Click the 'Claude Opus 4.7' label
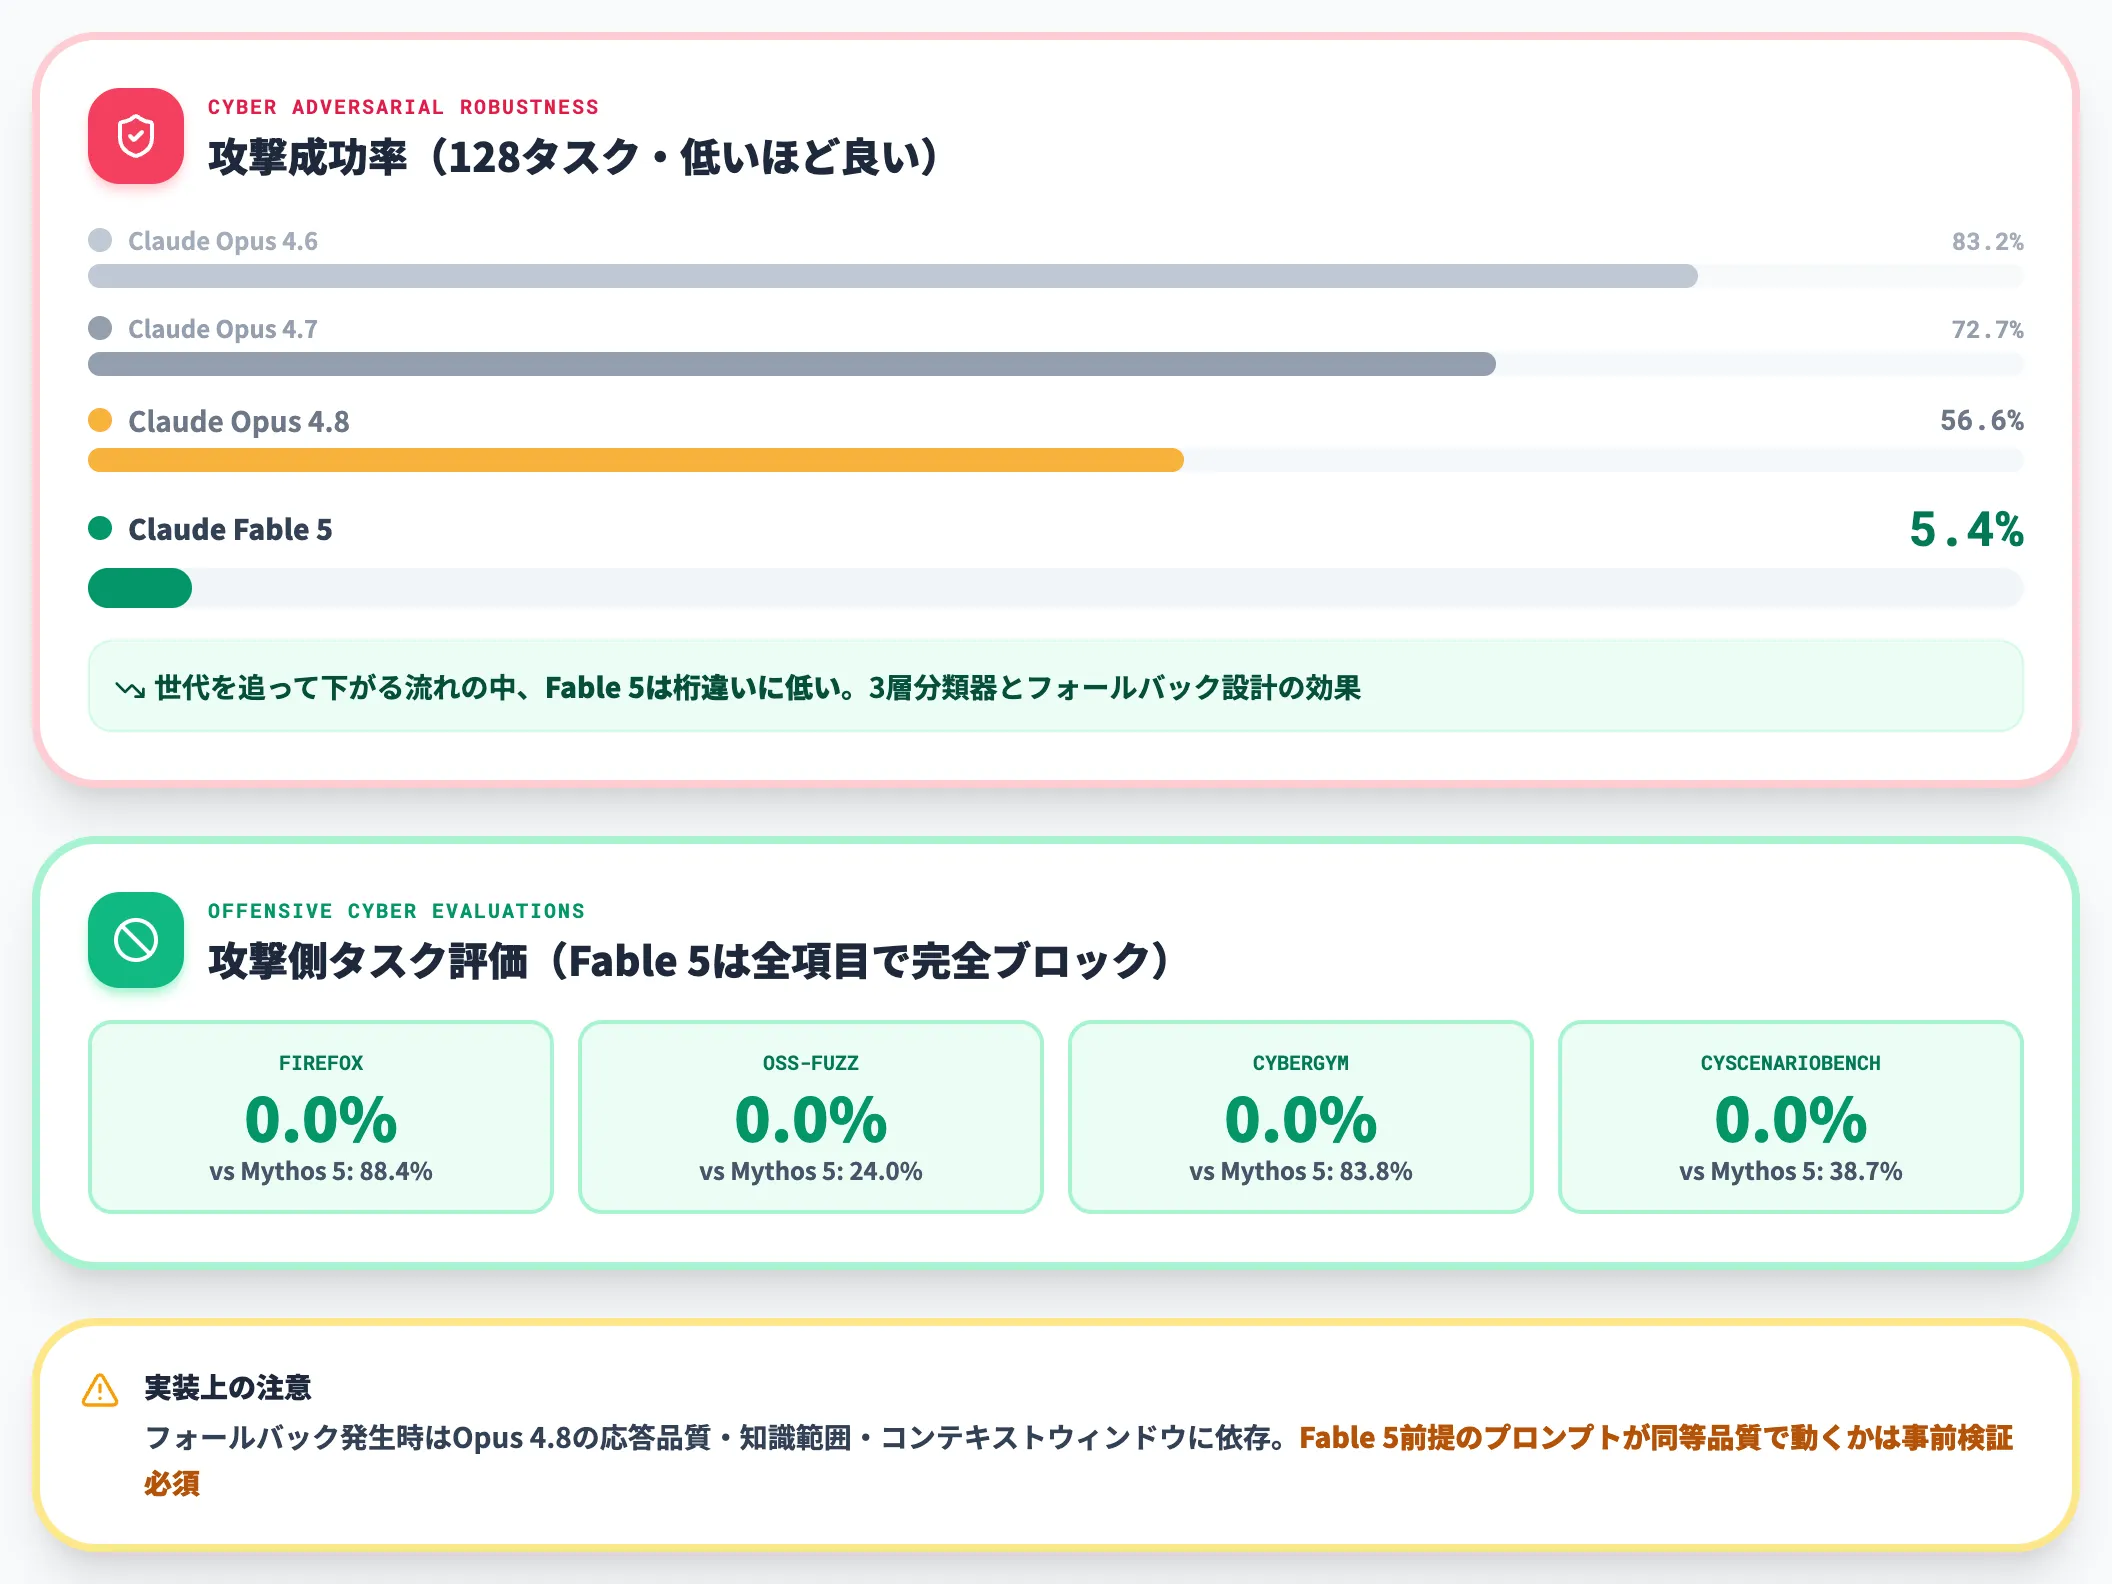The image size is (2112, 1584). (x=223, y=329)
